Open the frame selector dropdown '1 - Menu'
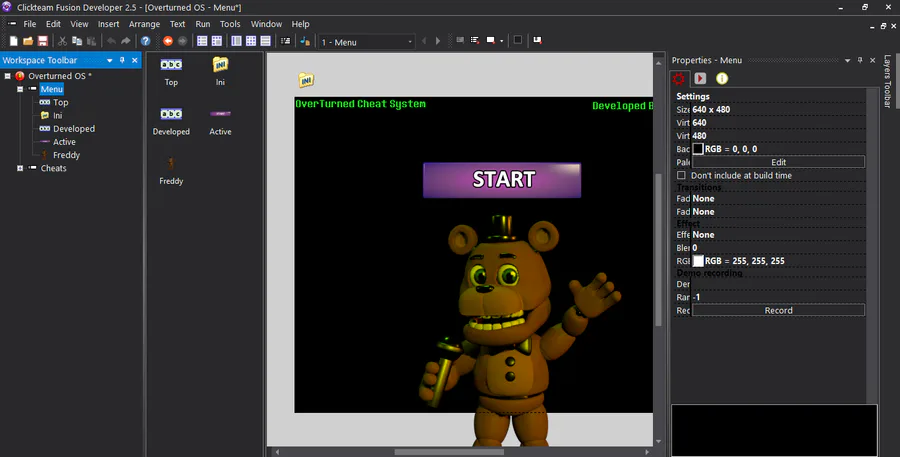Screen dimensions: 900x457 click(x=367, y=42)
